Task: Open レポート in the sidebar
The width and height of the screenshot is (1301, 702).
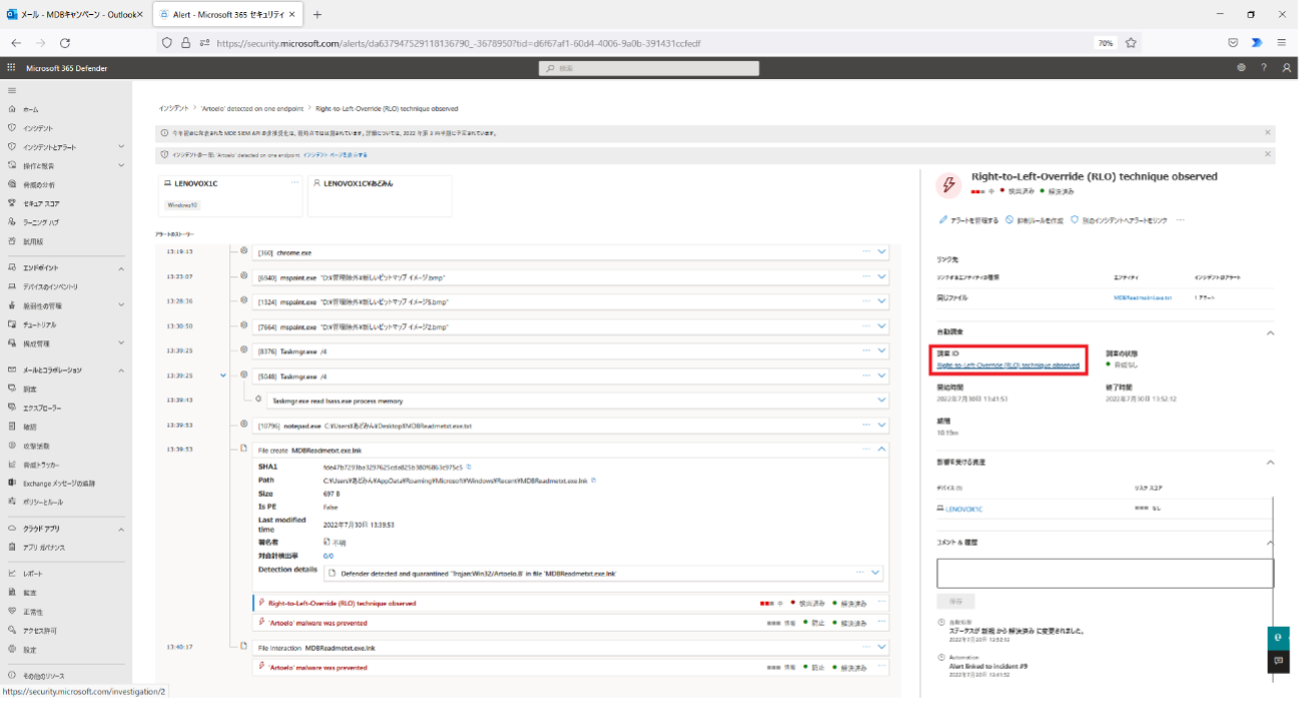Action: tap(32, 574)
